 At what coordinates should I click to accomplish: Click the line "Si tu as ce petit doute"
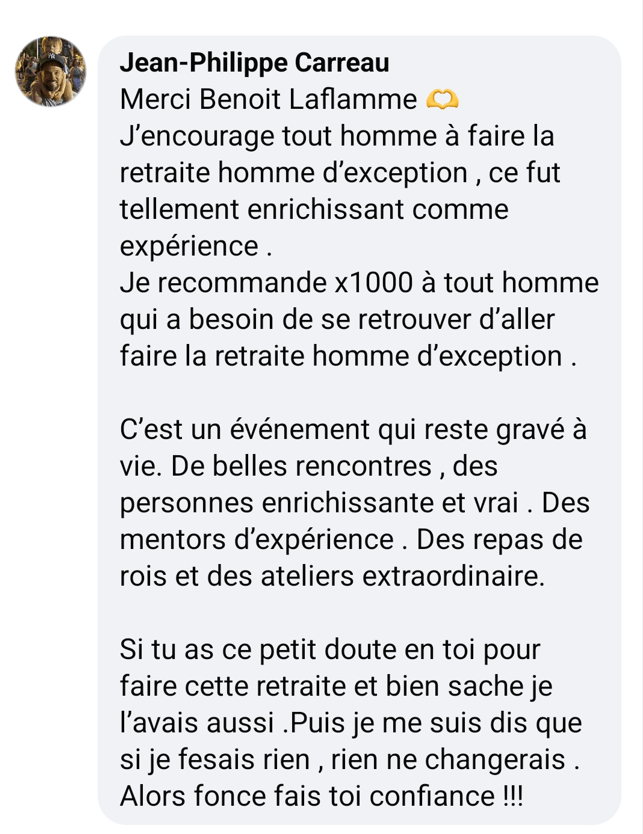tap(330, 650)
